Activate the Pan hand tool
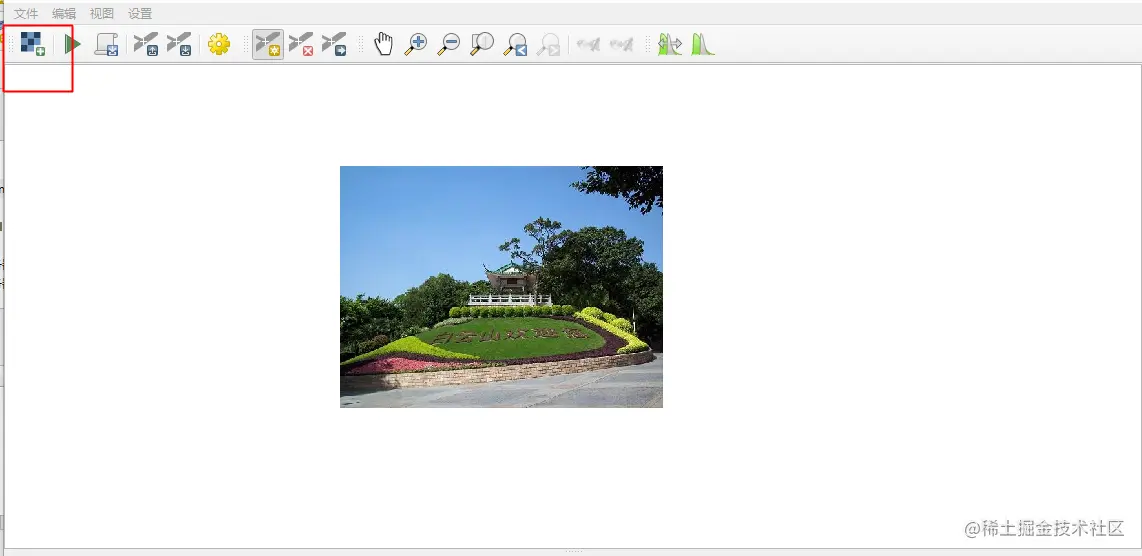This screenshot has height=556, width=1142. (x=383, y=44)
